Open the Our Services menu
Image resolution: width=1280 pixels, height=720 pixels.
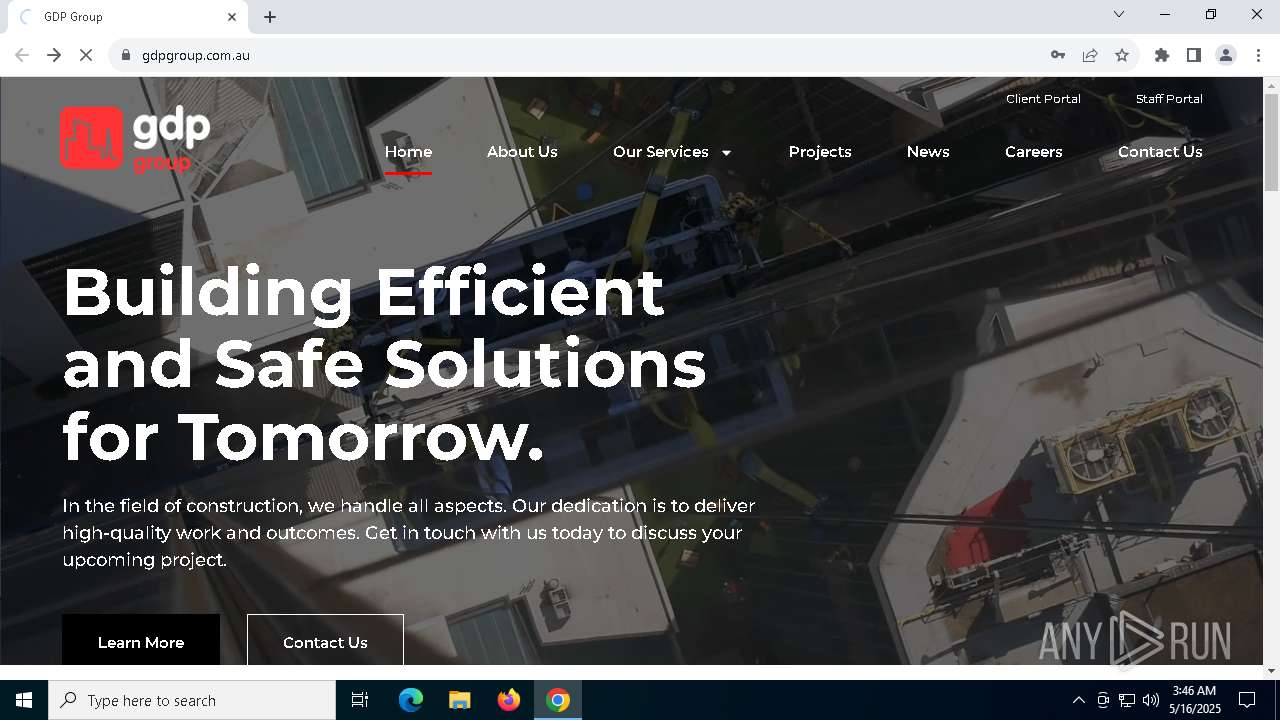tap(660, 152)
